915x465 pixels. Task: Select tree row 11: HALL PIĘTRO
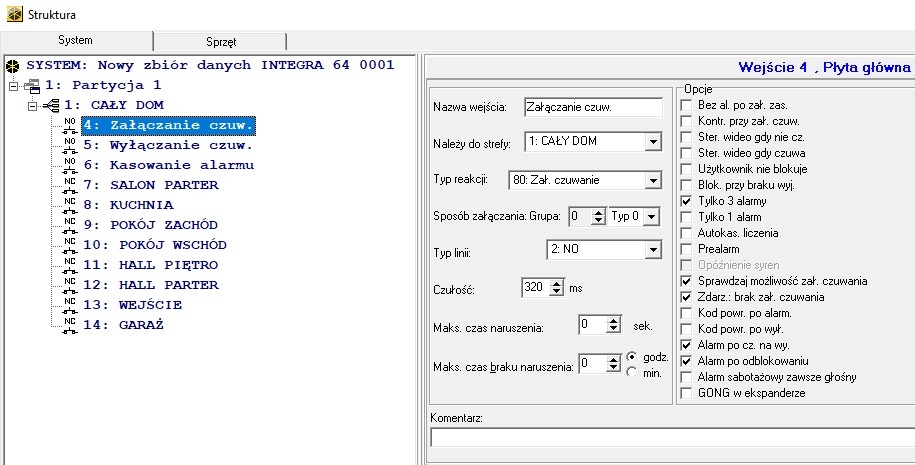(x=151, y=265)
